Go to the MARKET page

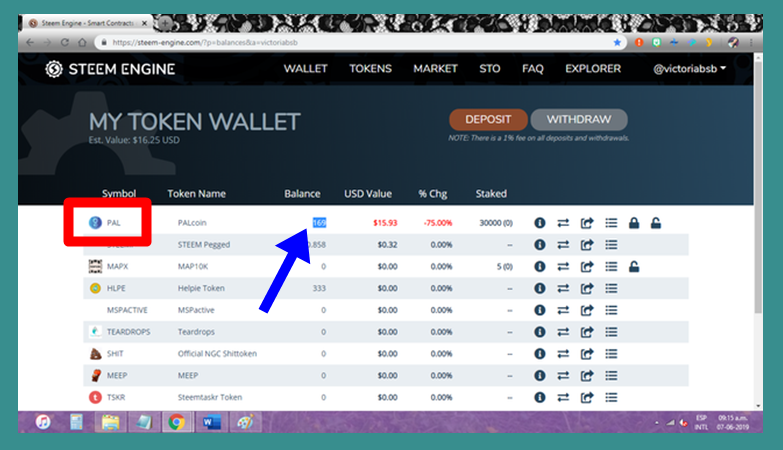(435, 69)
